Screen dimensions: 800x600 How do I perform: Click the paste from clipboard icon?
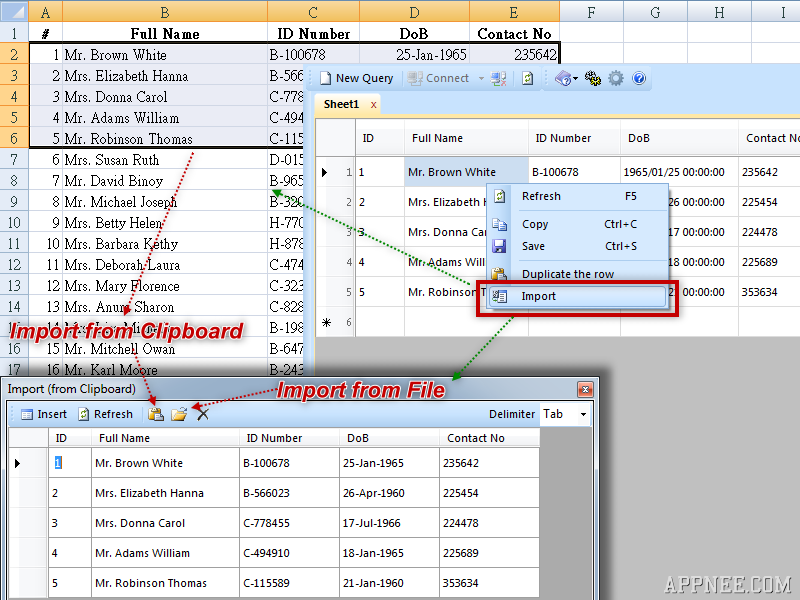click(x=156, y=414)
